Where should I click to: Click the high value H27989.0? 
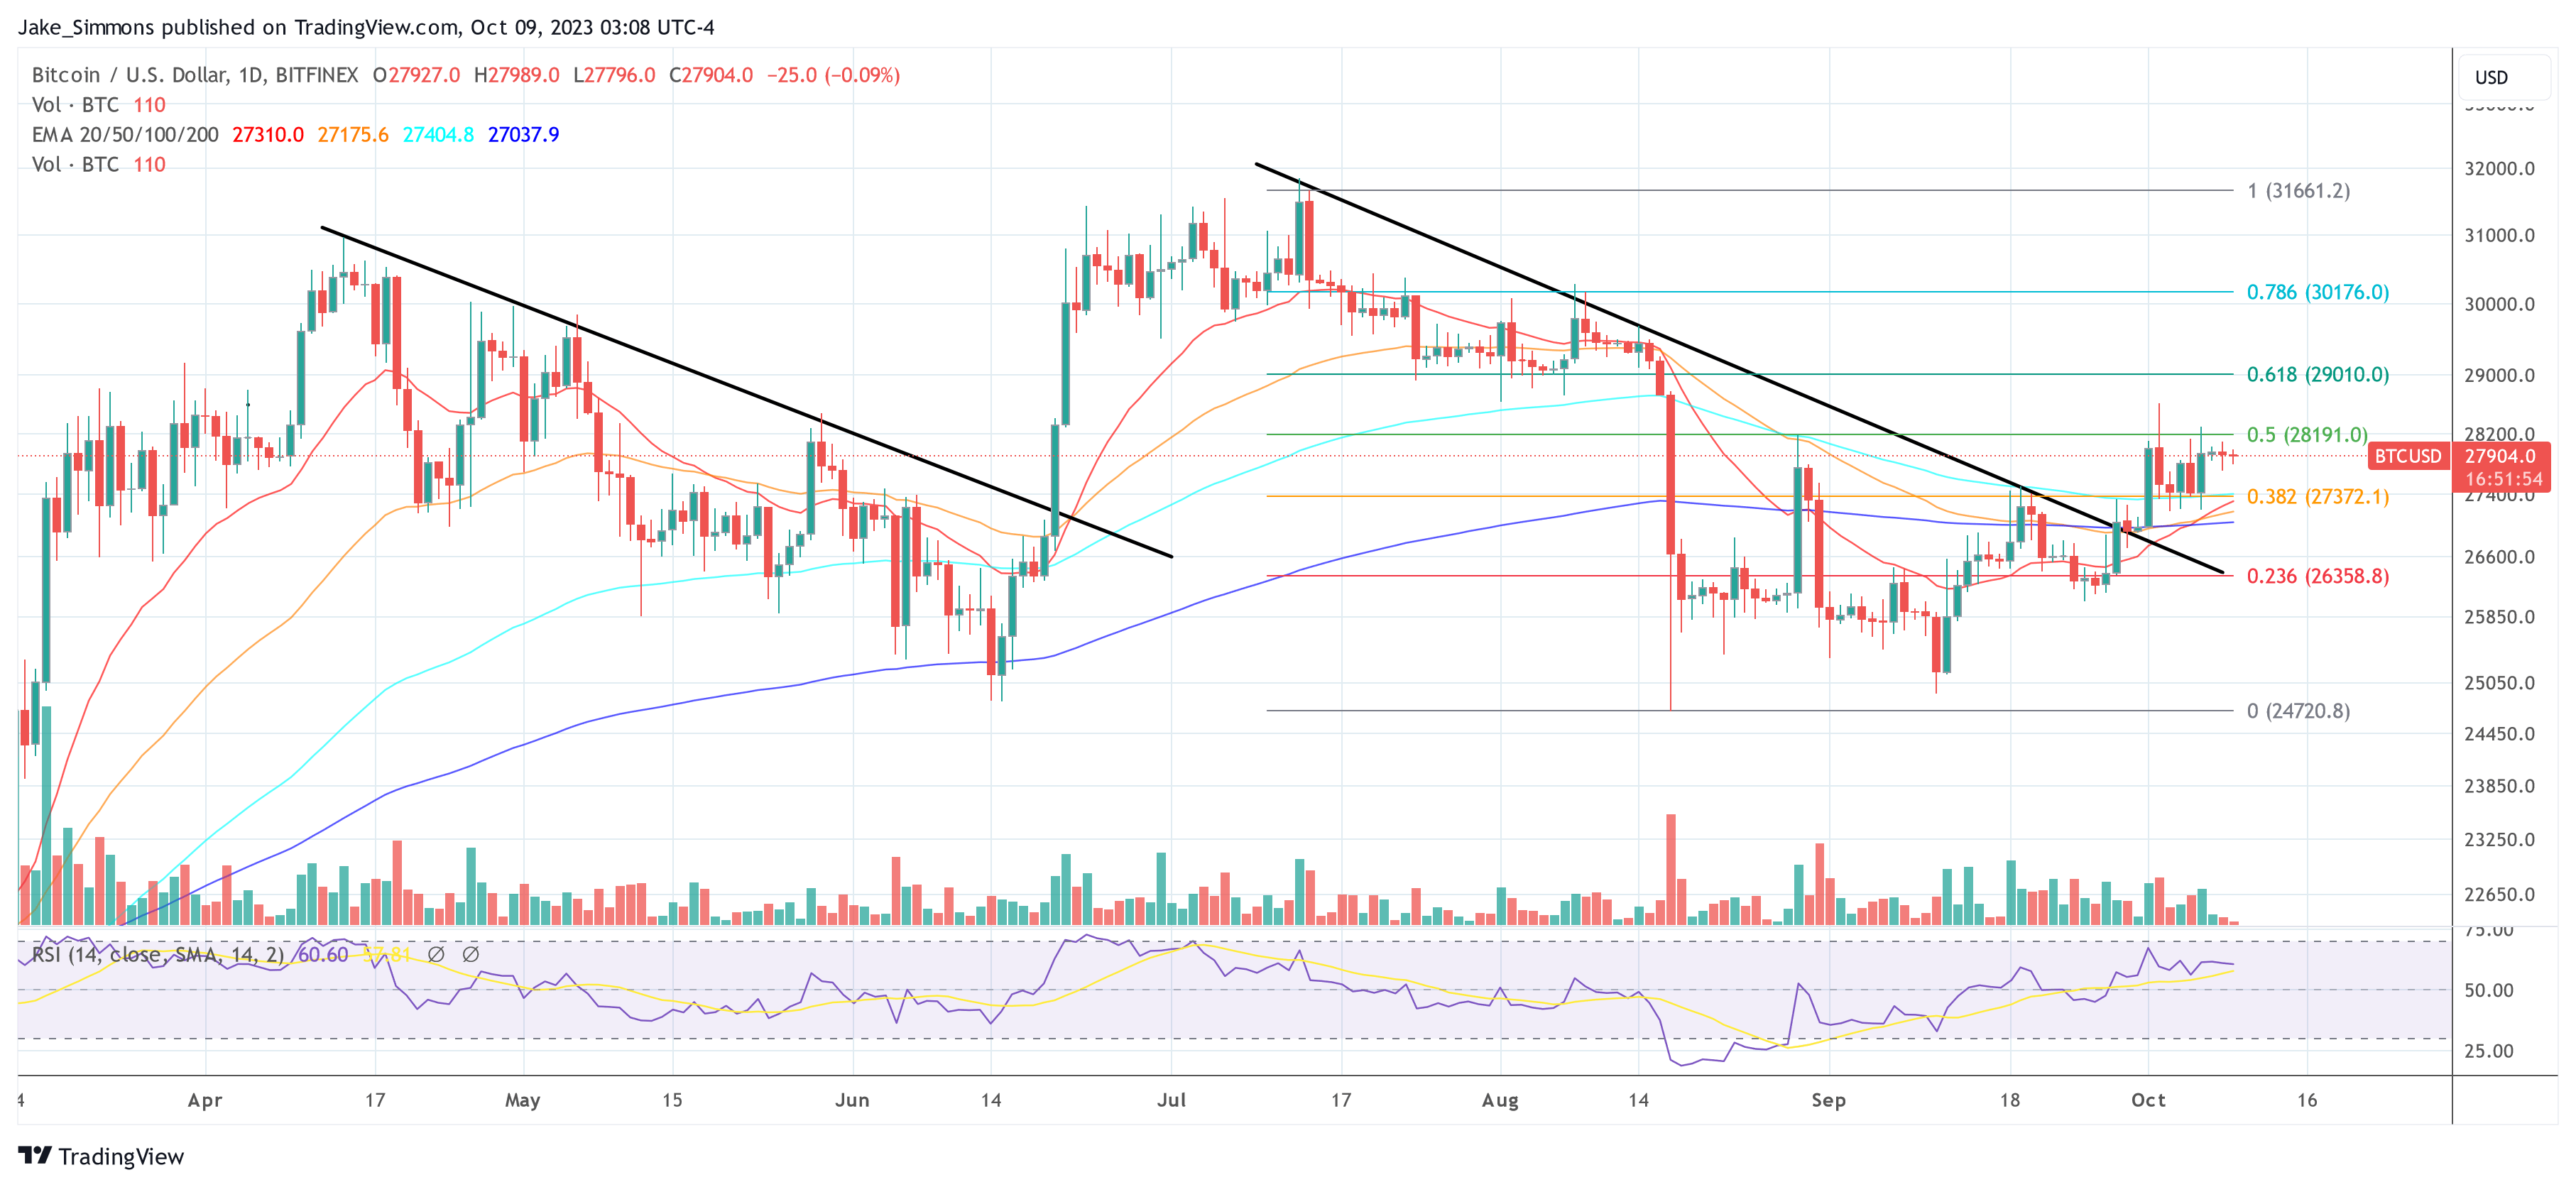(x=517, y=75)
